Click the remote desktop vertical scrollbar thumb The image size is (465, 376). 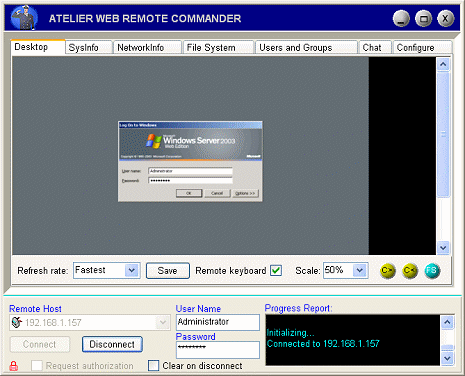point(443,134)
